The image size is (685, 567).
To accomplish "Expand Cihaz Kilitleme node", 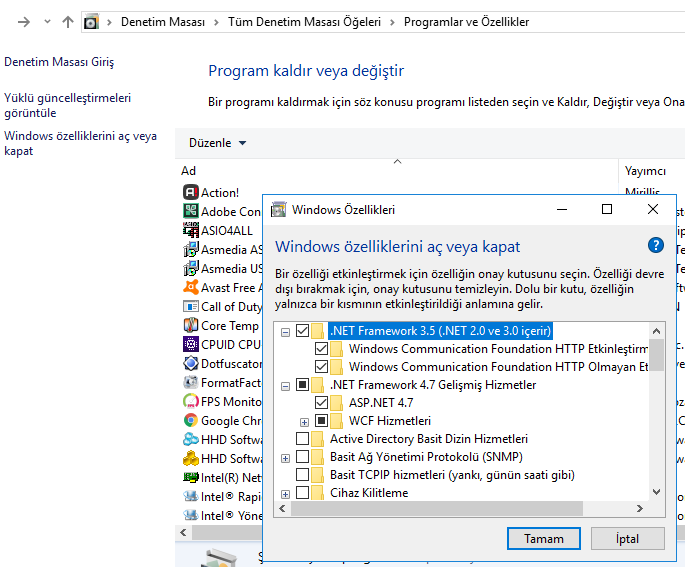I will (x=285, y=494).
